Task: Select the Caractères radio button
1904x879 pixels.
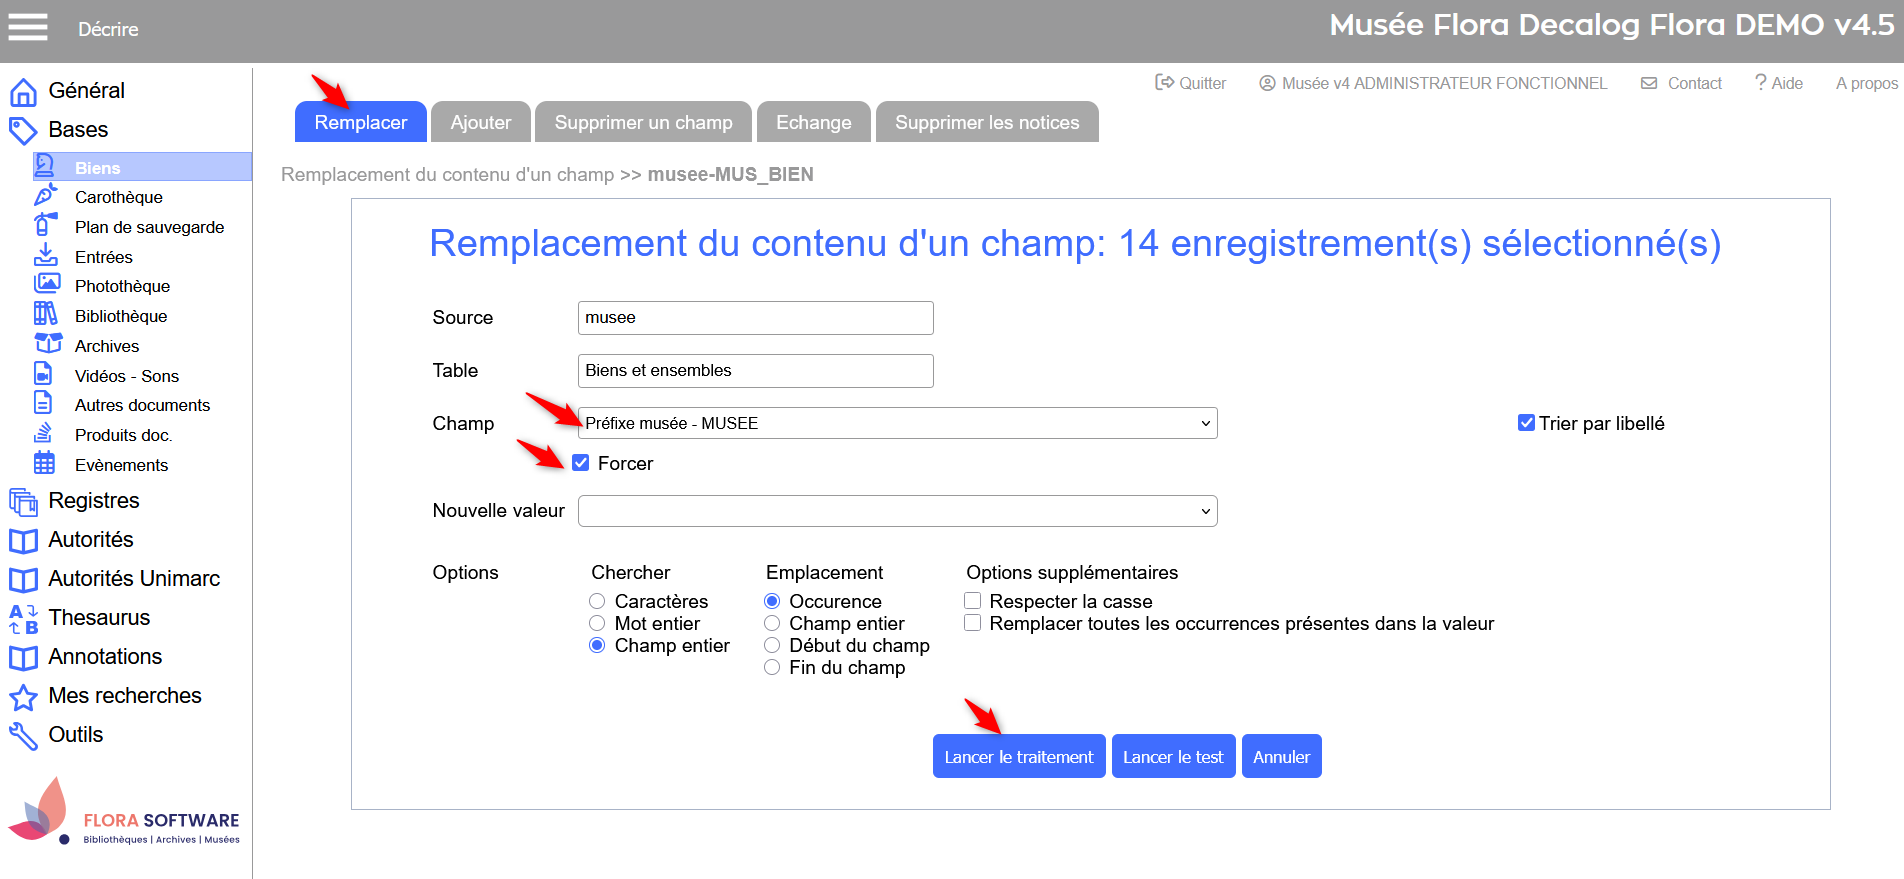Action: pyautogui.click(x=597, y=601)
